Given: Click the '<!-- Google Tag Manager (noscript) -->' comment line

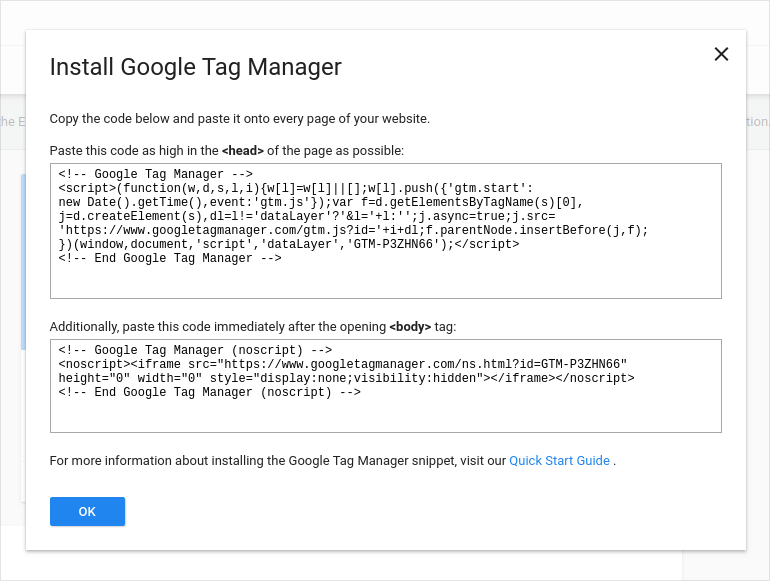Looking at the screenshot, I should [195, 350].
